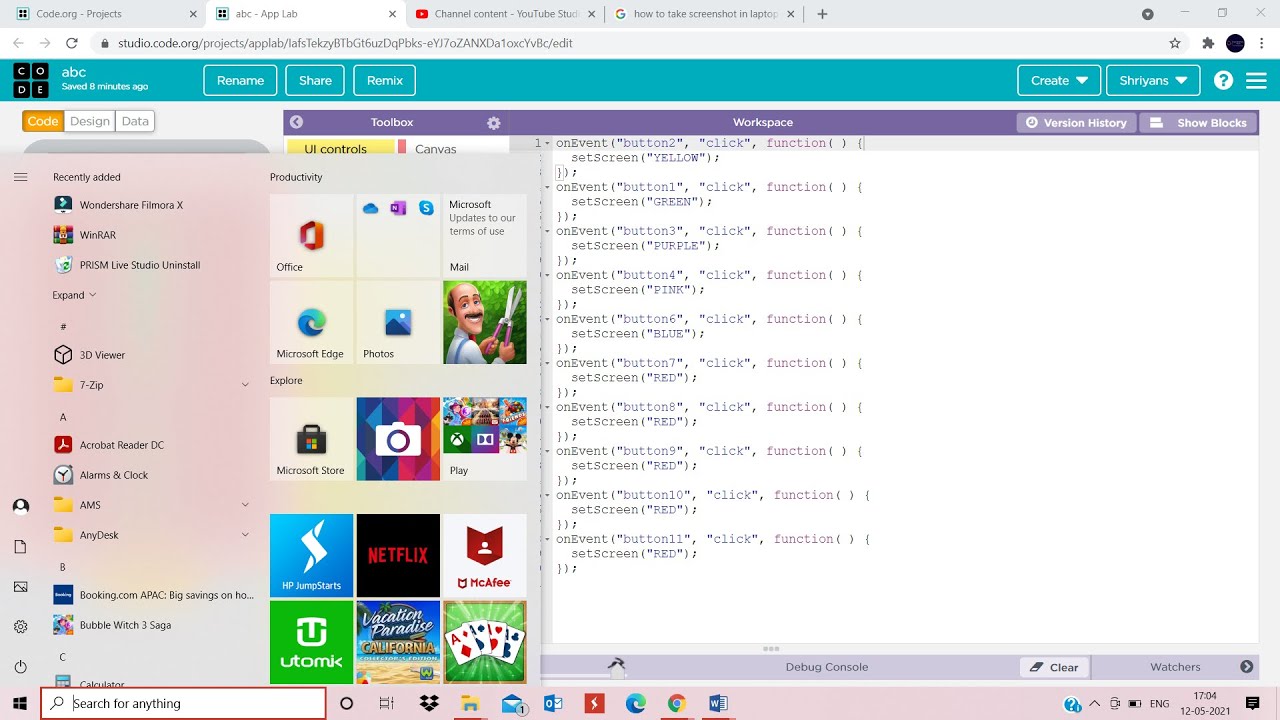
Task: Toggle Show Blocks mode
Action: tap(1198, 122)
